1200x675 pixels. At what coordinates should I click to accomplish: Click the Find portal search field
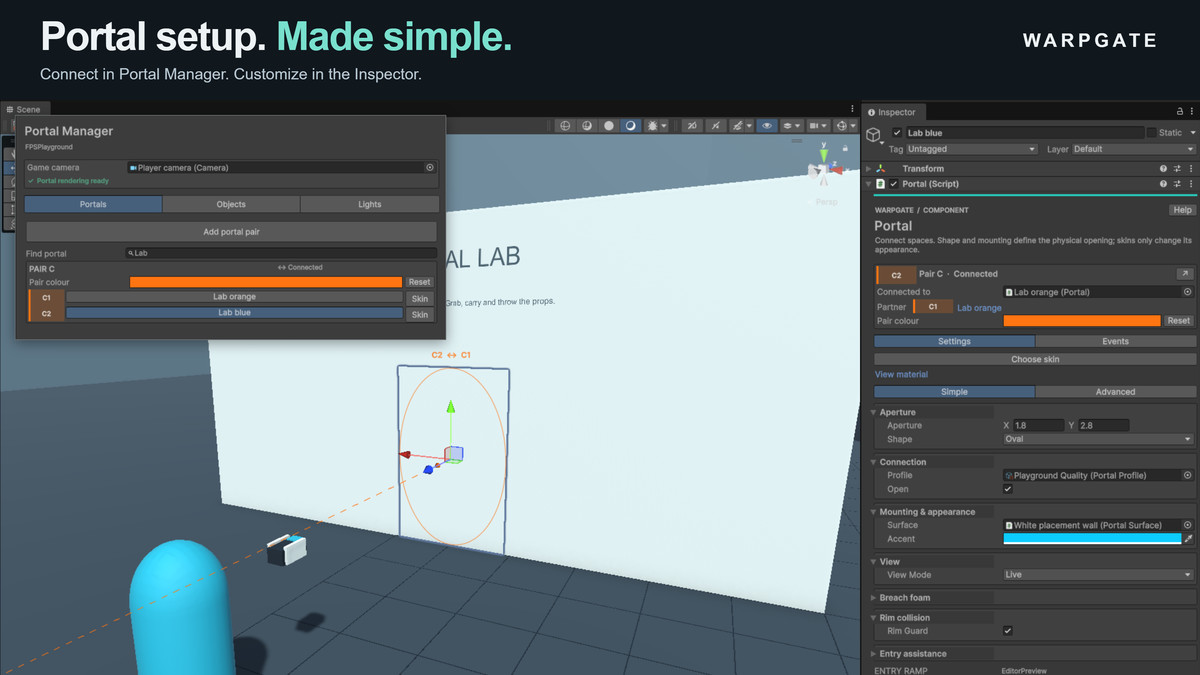tap(281, 254)
